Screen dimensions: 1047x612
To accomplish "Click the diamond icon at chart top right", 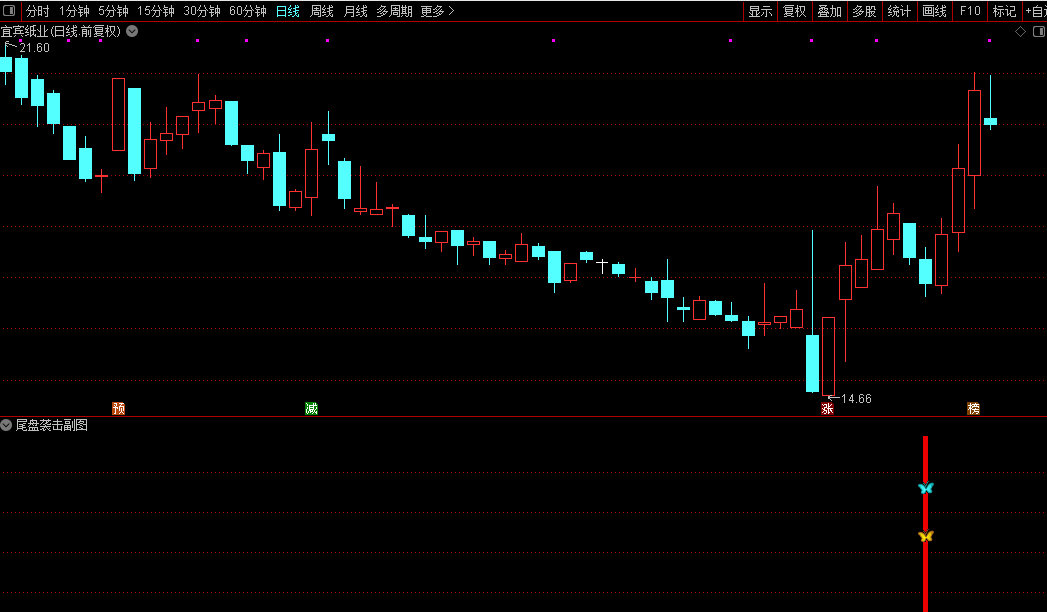I will pos(1020,31).
